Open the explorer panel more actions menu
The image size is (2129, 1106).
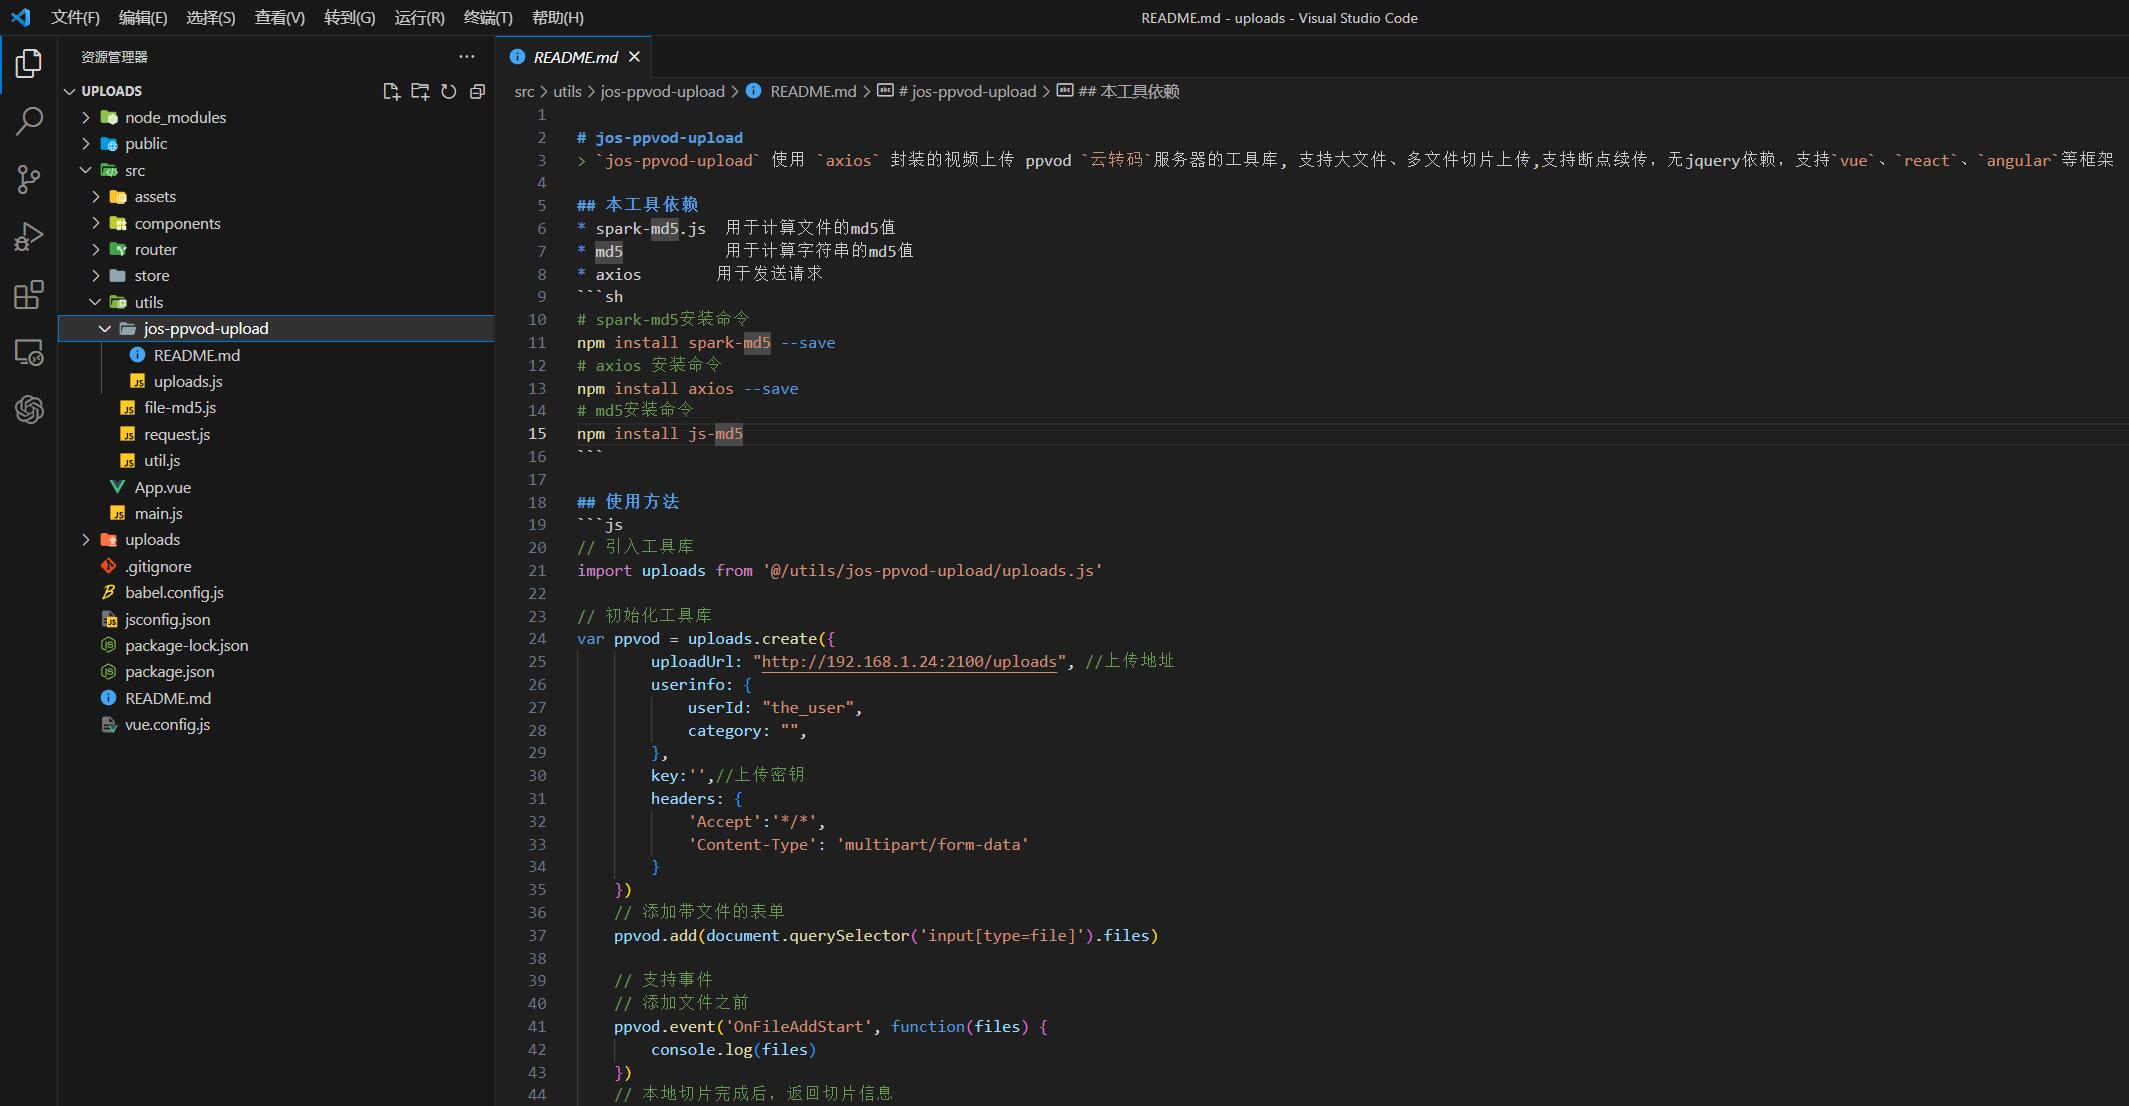[467, 57]
